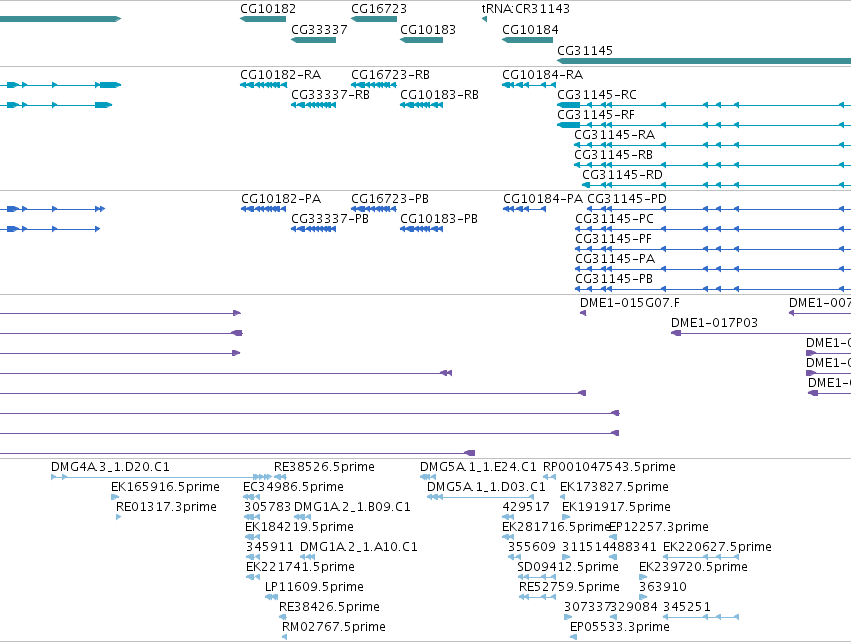Click EST EK220627.5prime
851x642 pixels.
tap(717, 547)
